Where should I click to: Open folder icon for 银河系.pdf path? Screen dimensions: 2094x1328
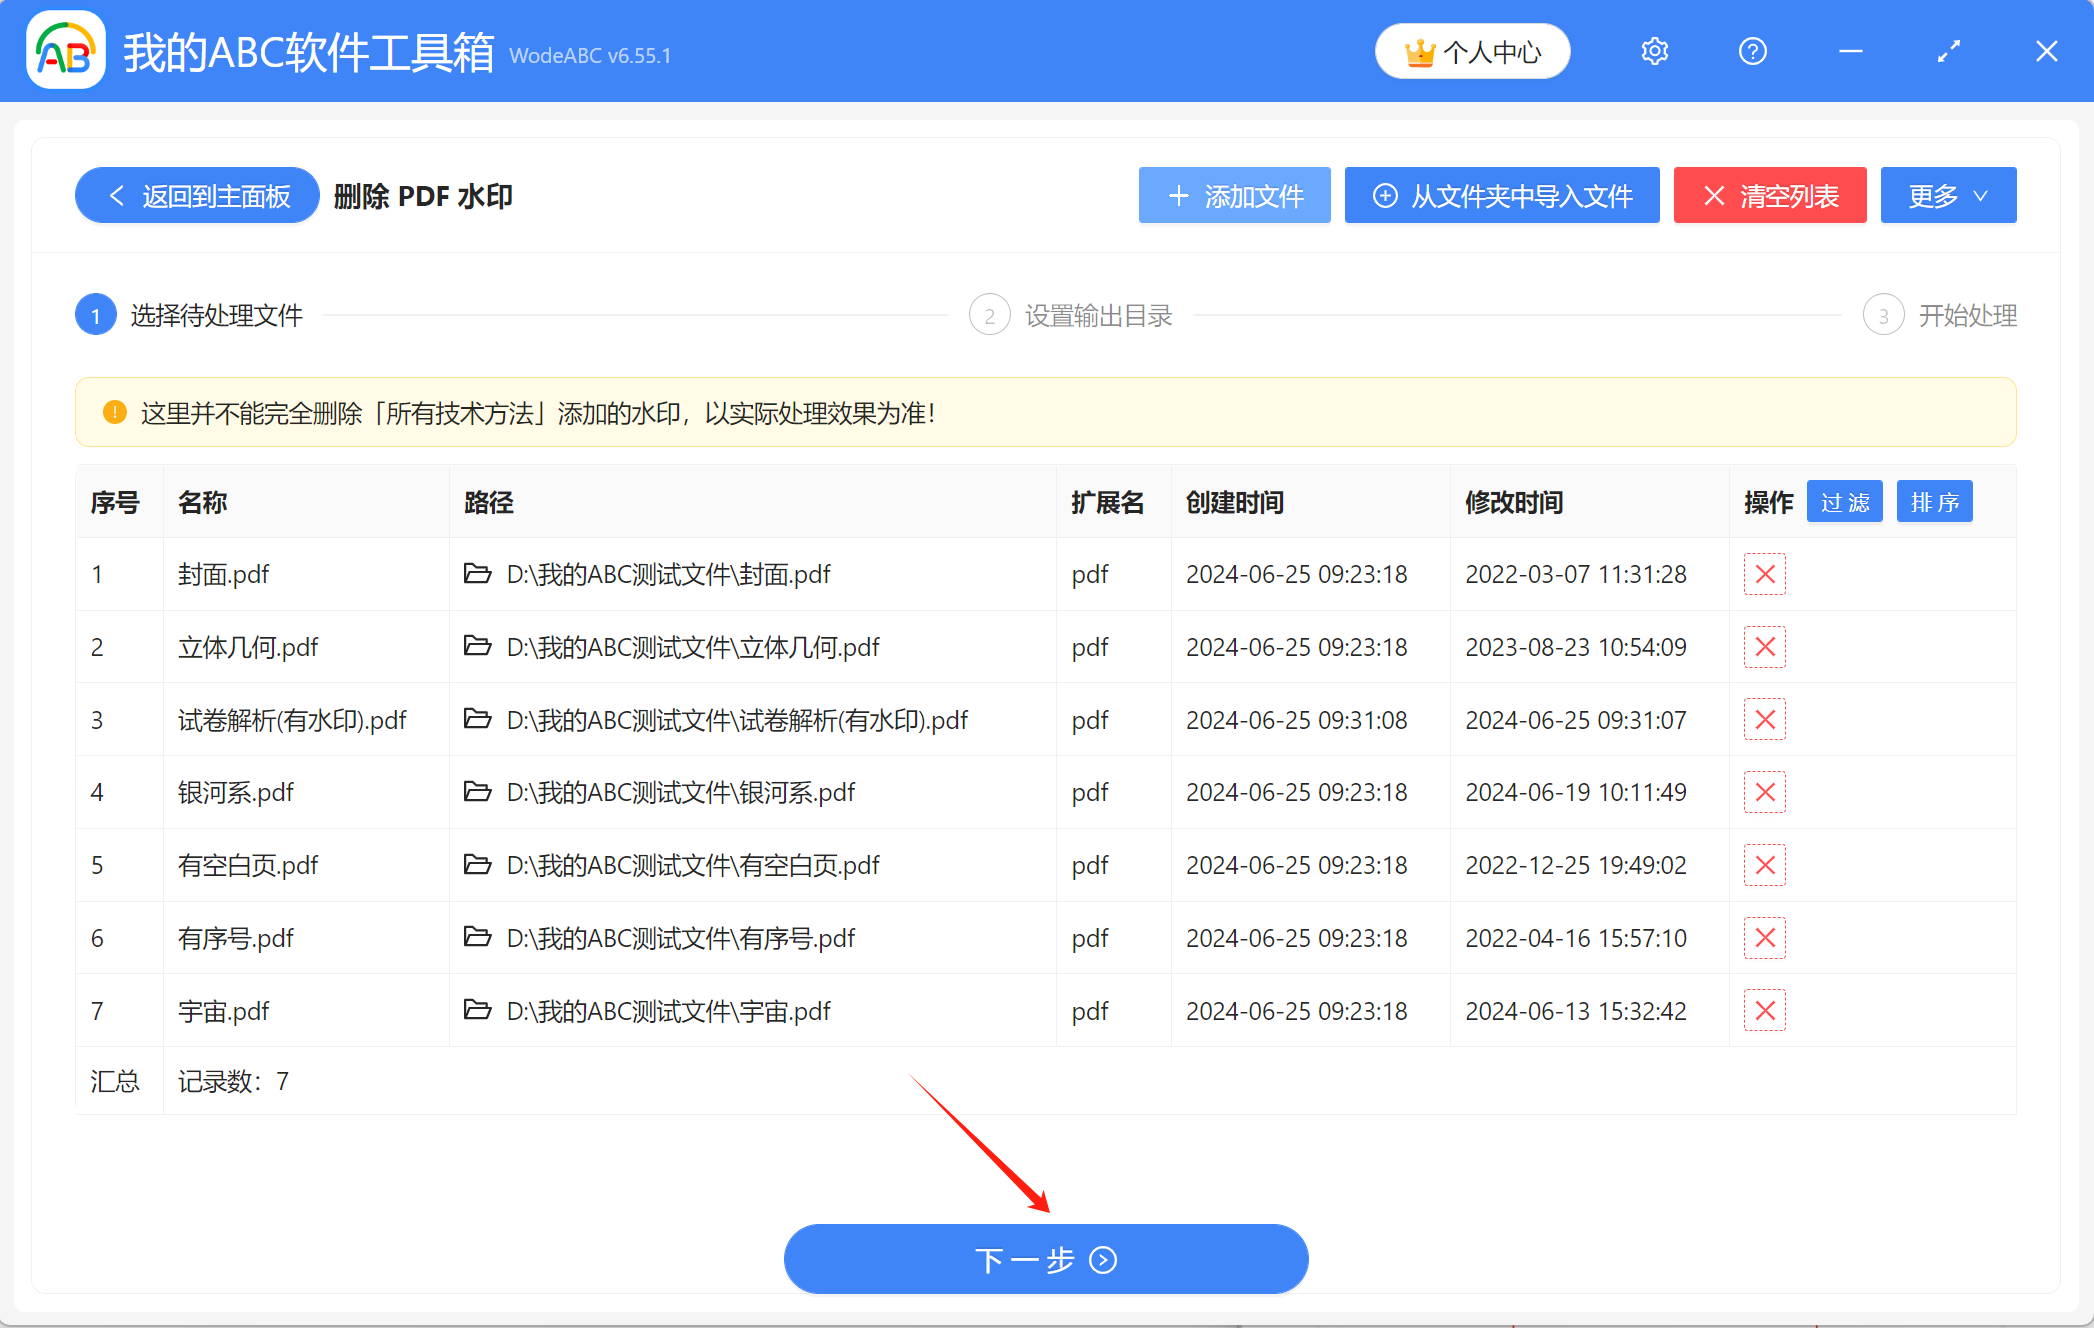pyautogui.click(x=478, y=792)
